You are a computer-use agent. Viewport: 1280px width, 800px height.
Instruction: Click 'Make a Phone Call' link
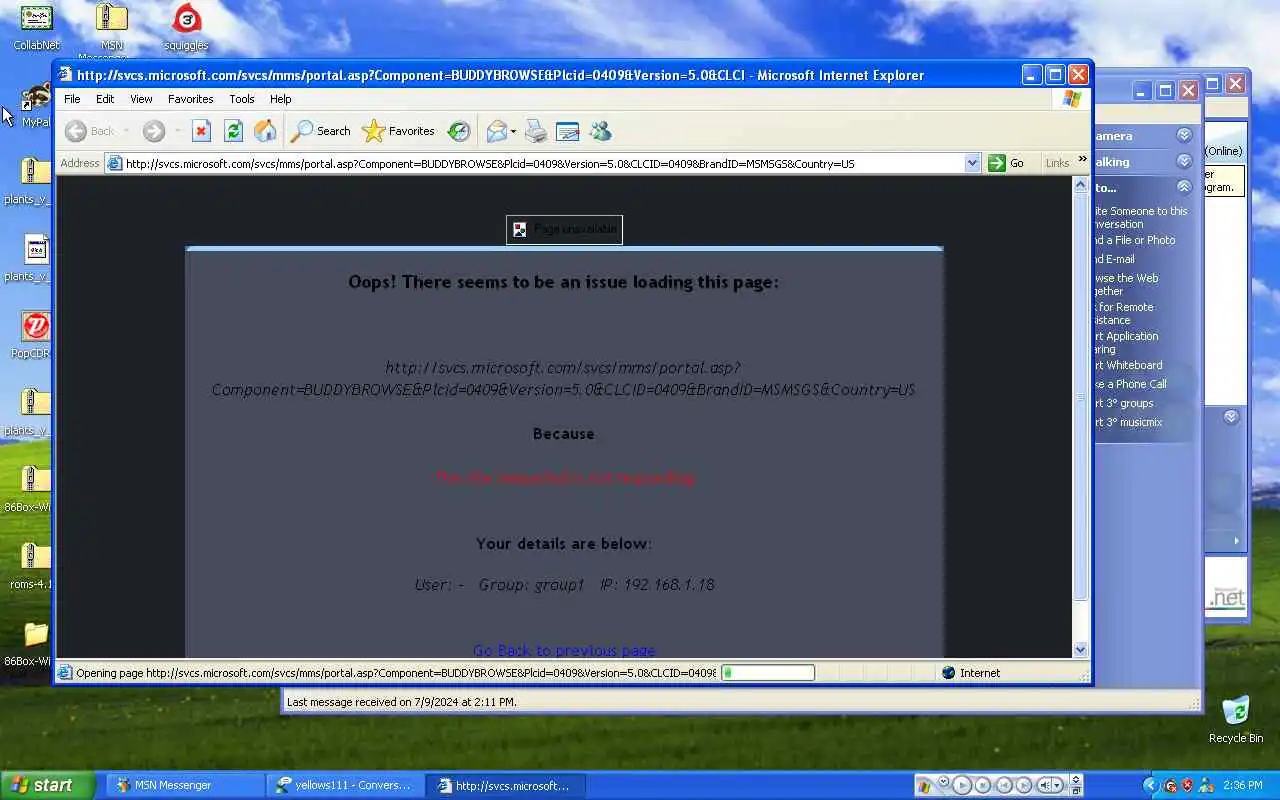[1131, 384]
